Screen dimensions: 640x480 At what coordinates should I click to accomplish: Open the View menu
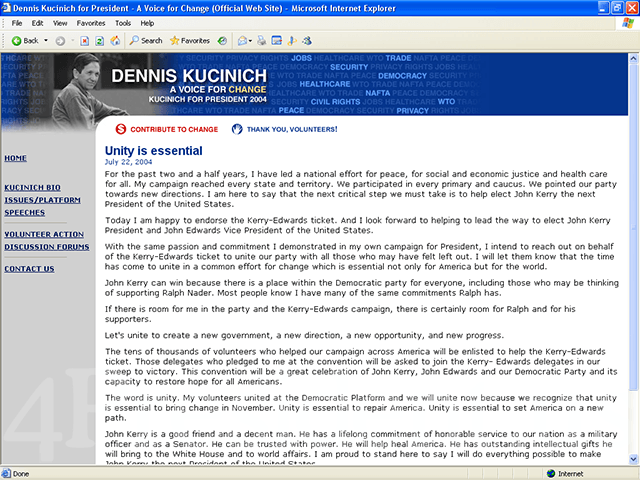(60, 23)
